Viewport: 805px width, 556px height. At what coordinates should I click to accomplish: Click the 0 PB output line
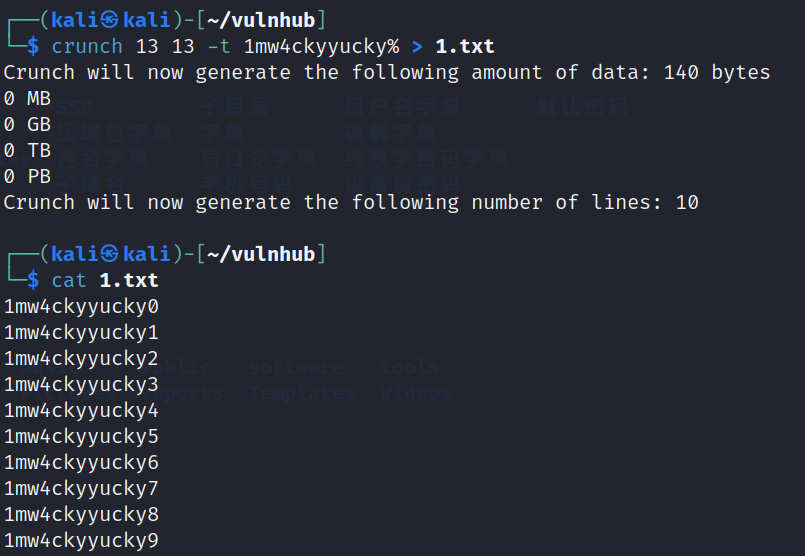point(27,176)
